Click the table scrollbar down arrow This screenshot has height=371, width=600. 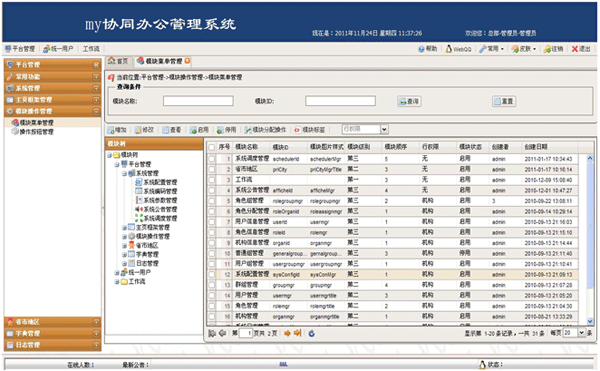click(590, 321)
